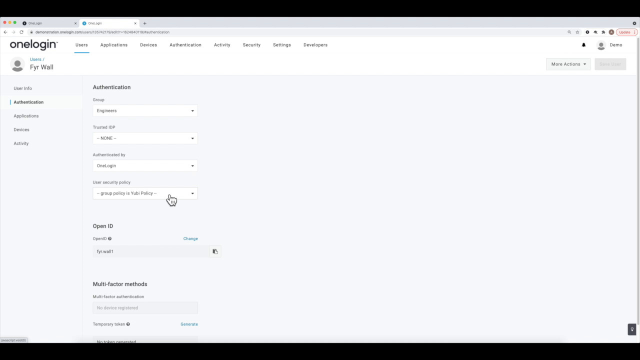640x360 pixels.
Task: Open the Security menu in top navigation
Action: (251, 45)
